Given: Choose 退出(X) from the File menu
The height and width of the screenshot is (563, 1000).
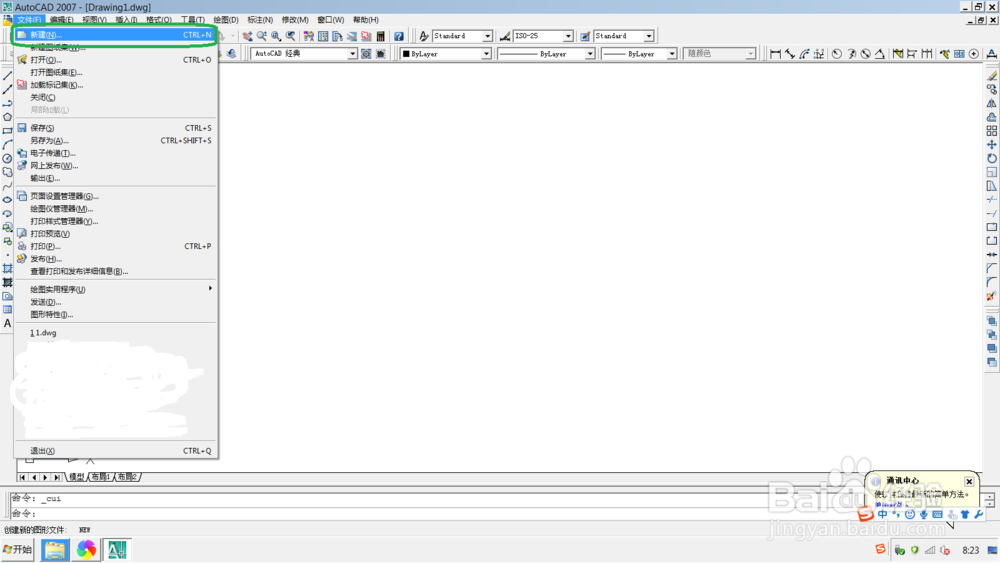Looking at the screenshot, I should point(115,451).
